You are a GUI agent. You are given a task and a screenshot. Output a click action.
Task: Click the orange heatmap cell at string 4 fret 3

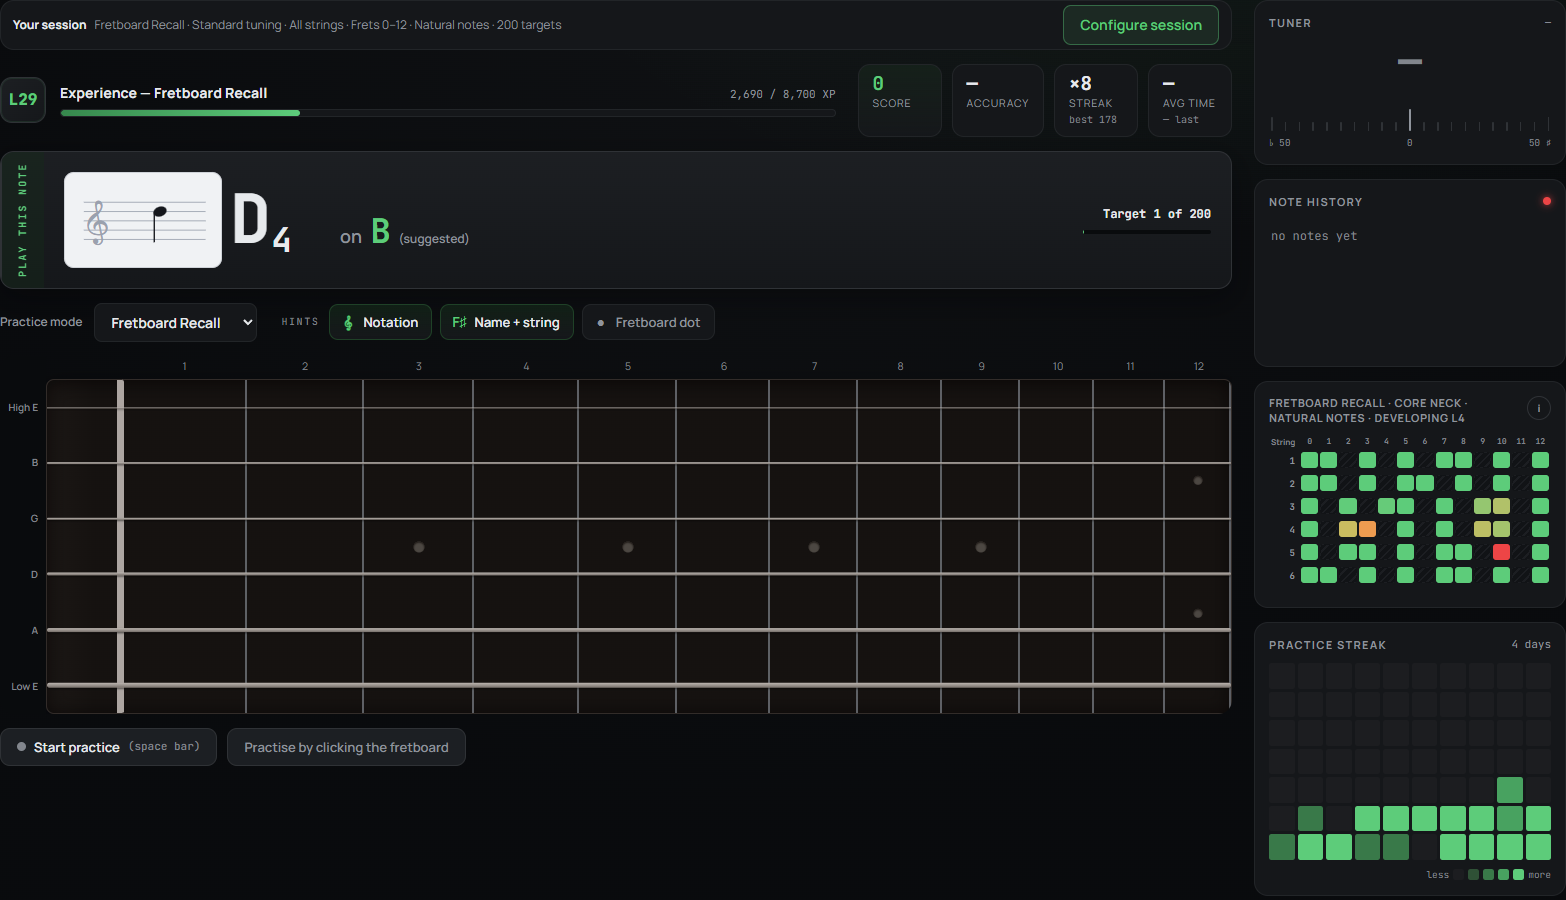tap(1367, 529)
